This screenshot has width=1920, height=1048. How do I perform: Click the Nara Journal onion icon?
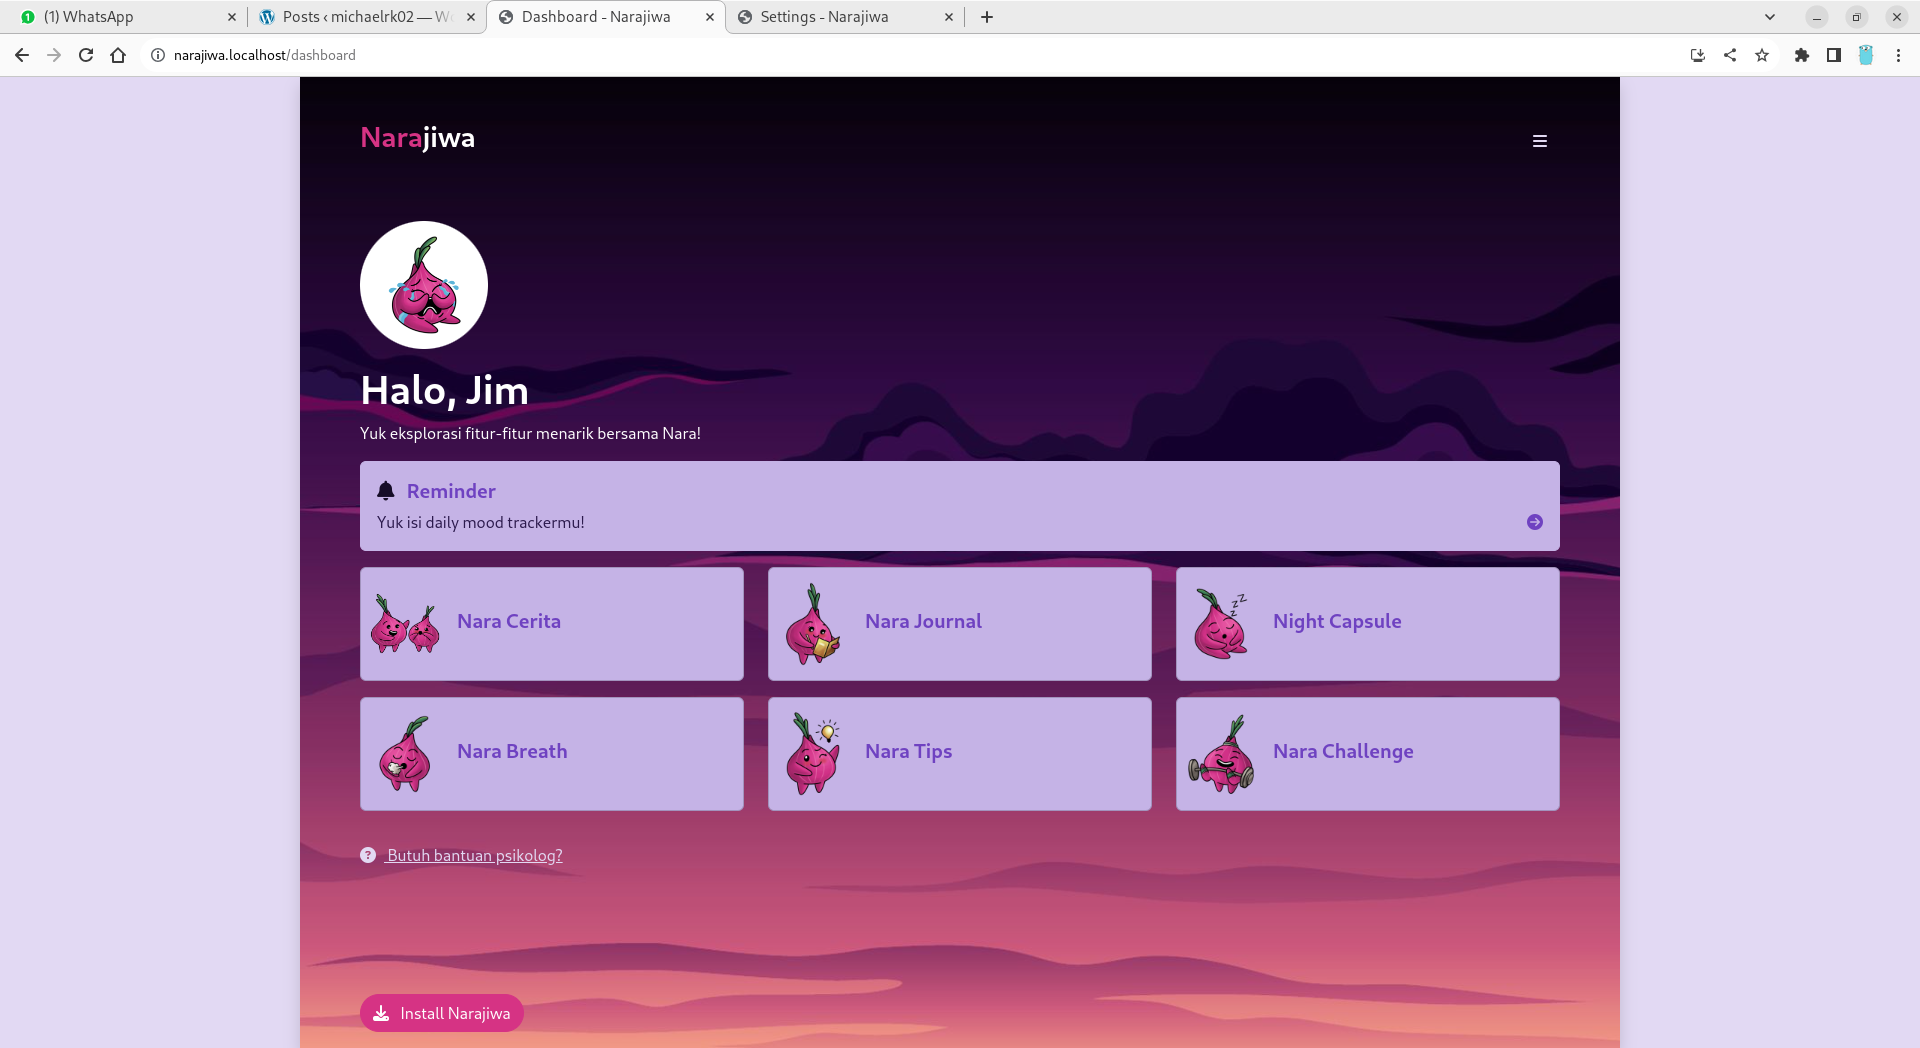click(x=812, y=624)
